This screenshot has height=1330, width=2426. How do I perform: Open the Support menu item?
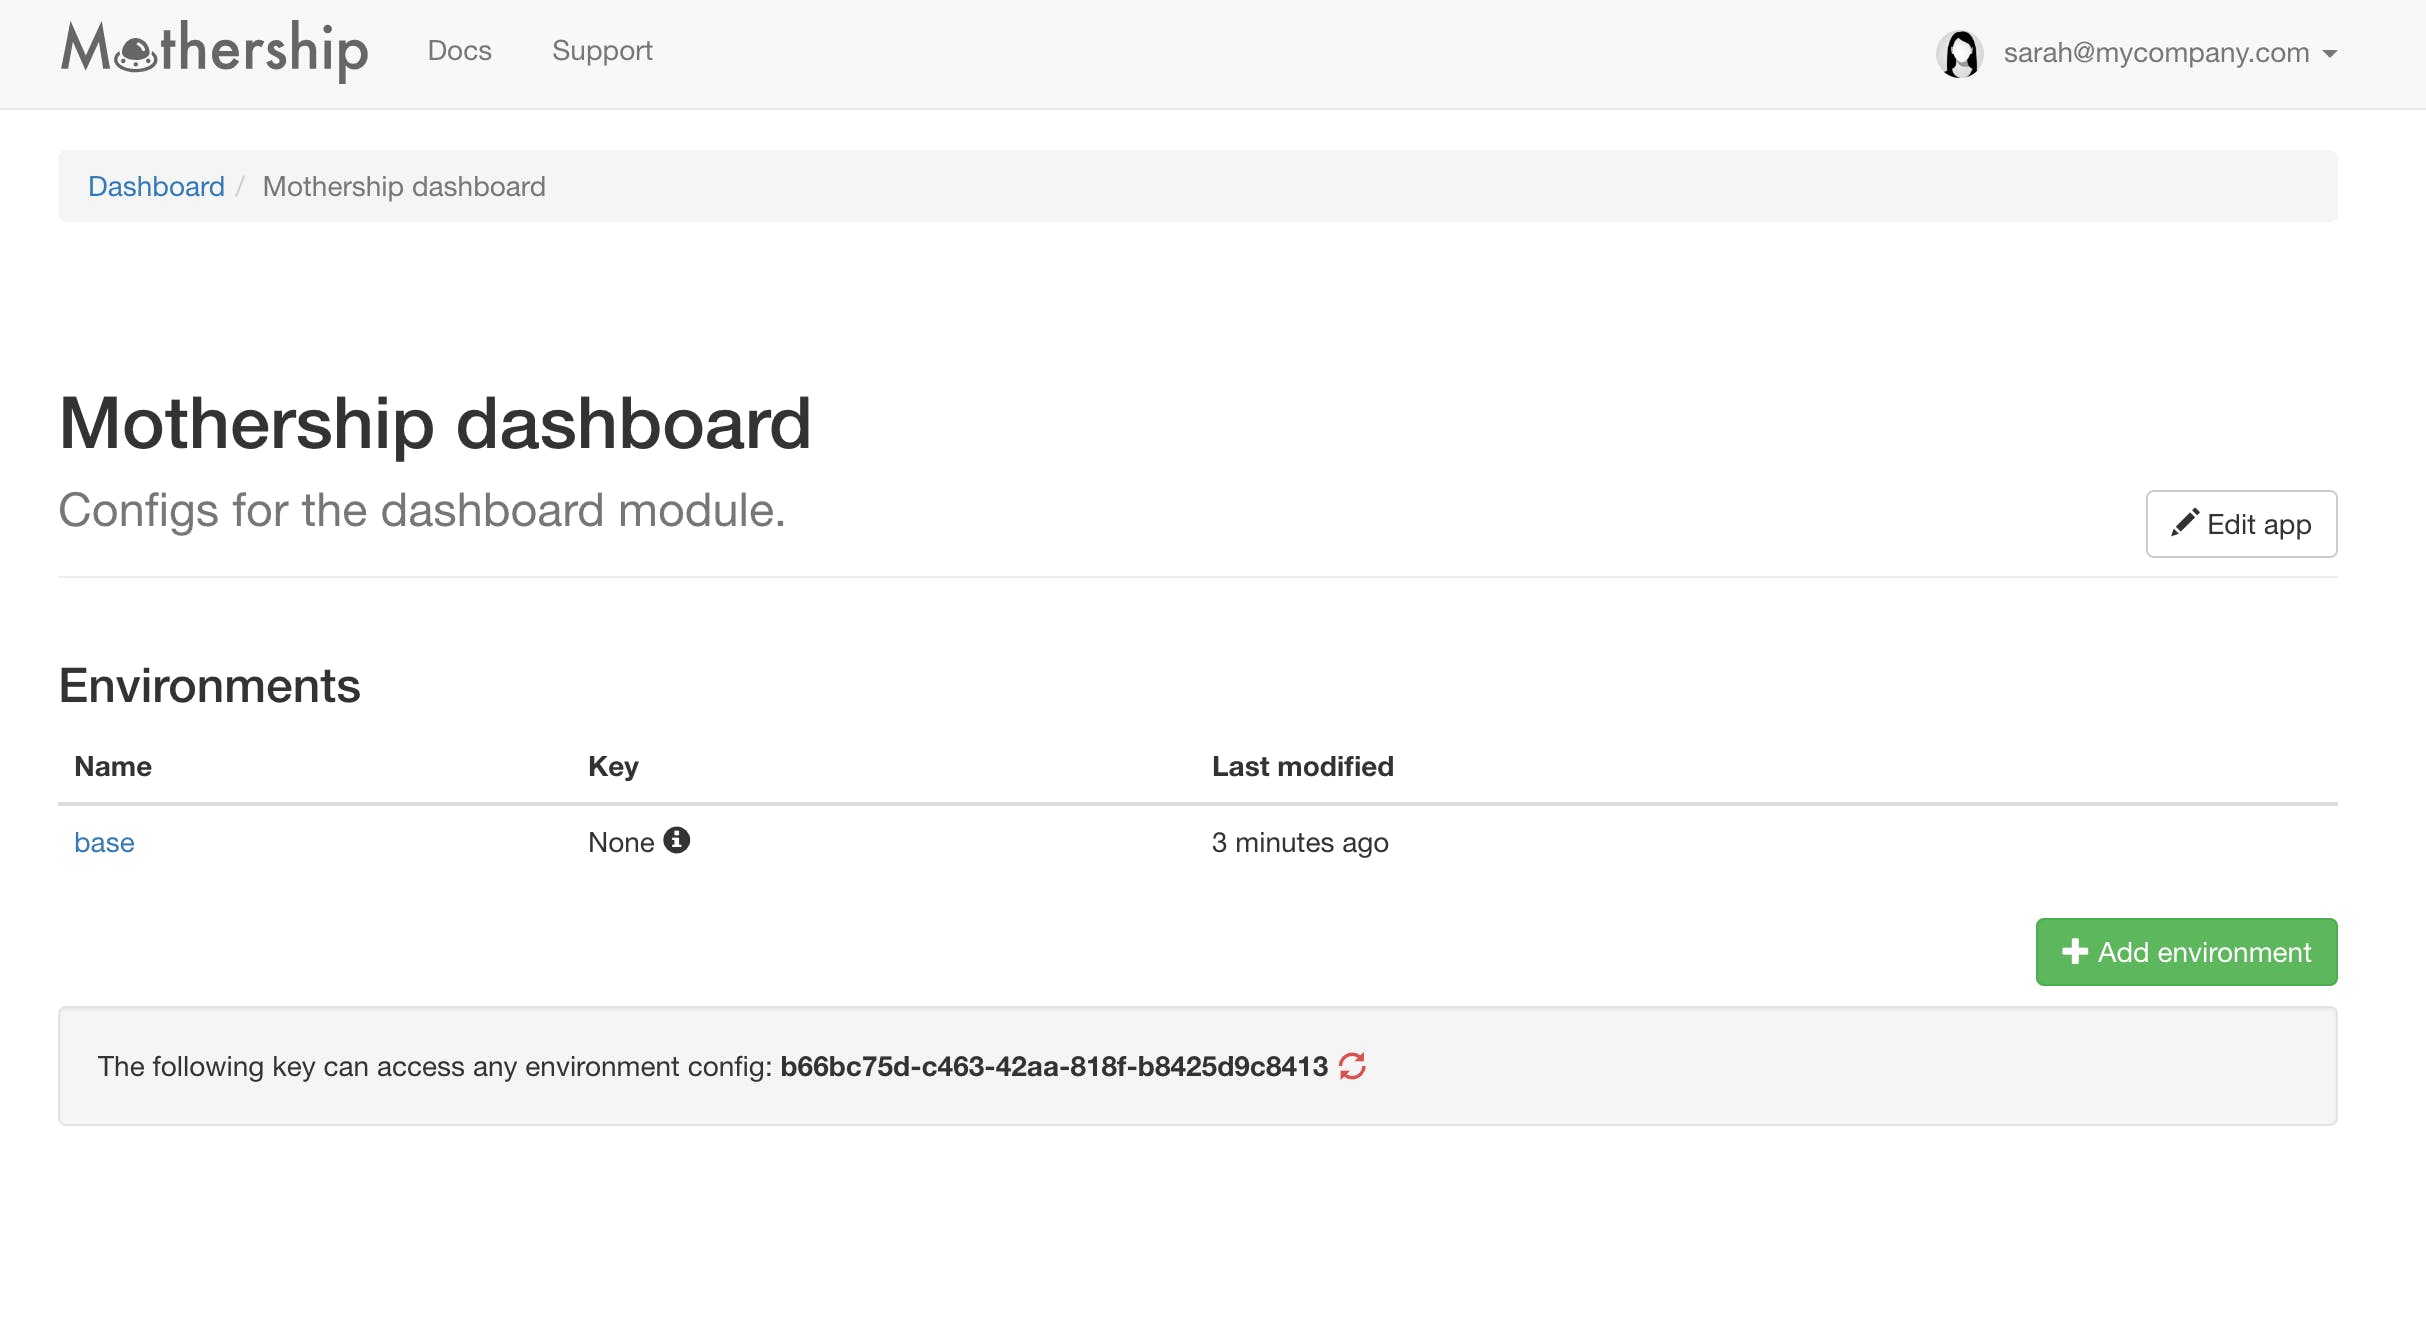tap(602, 50)
